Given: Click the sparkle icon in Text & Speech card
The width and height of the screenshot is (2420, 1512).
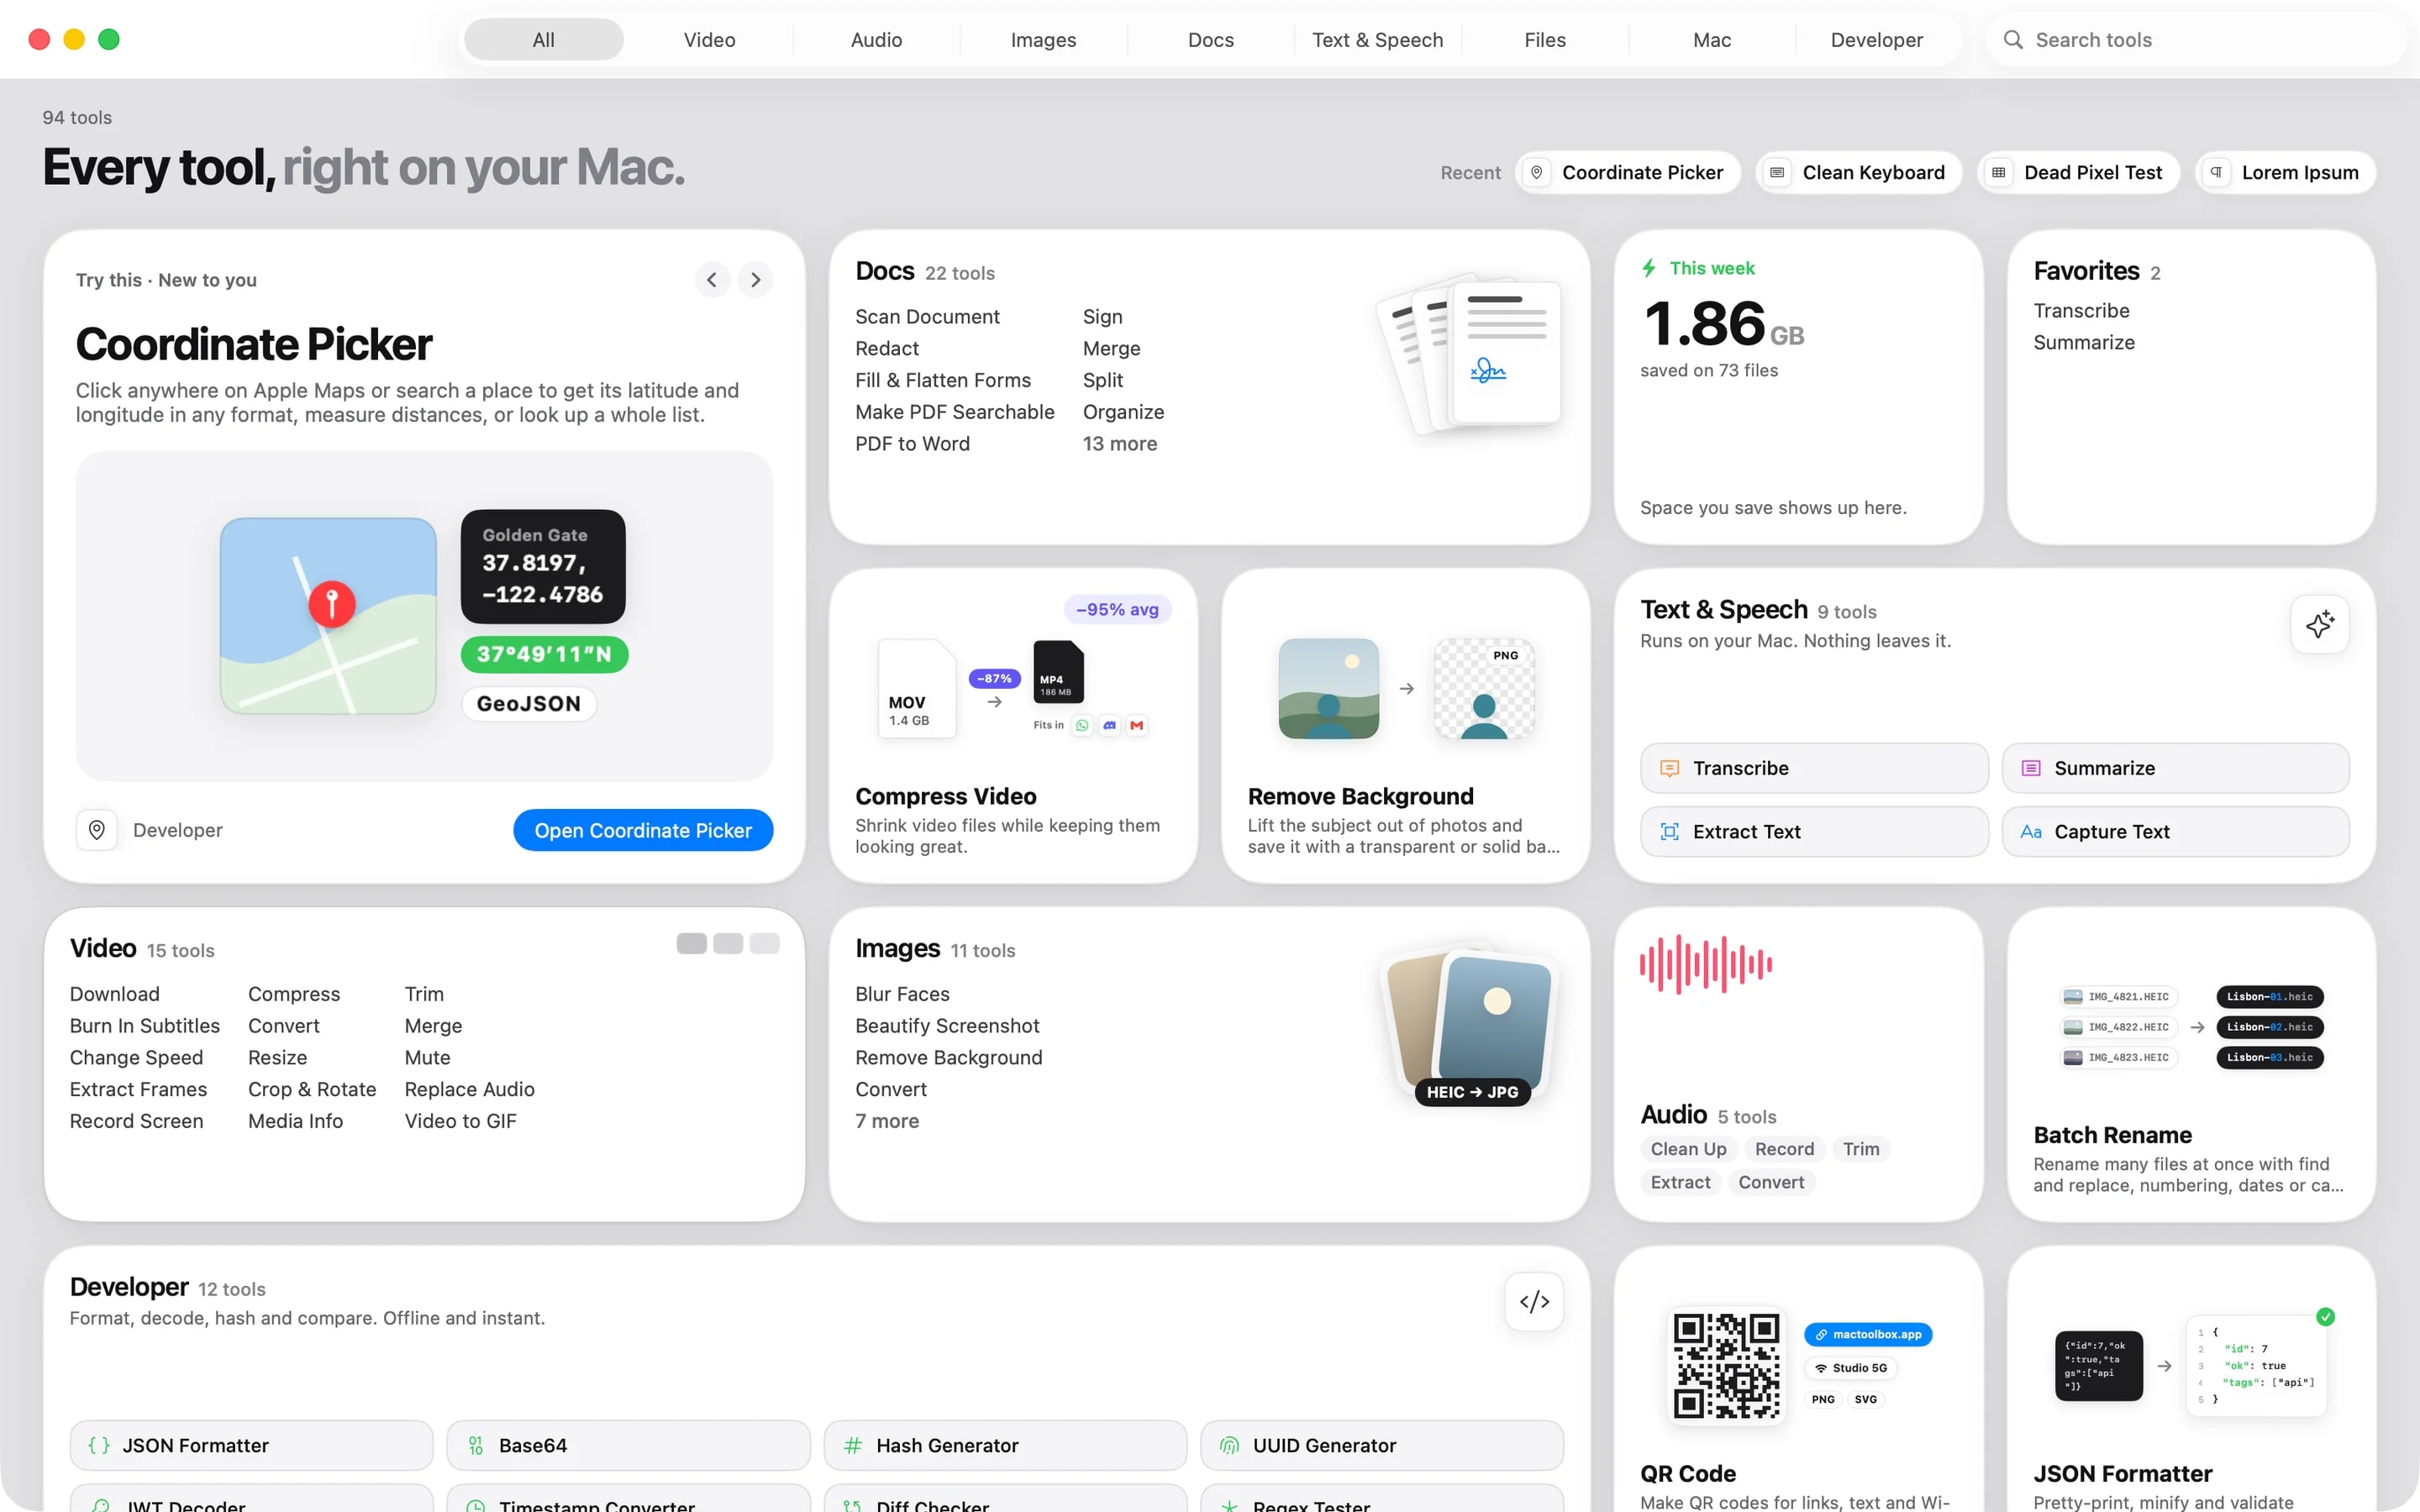Looking at the screenshot, I should pyautogui.click(x=2320, y=624).
